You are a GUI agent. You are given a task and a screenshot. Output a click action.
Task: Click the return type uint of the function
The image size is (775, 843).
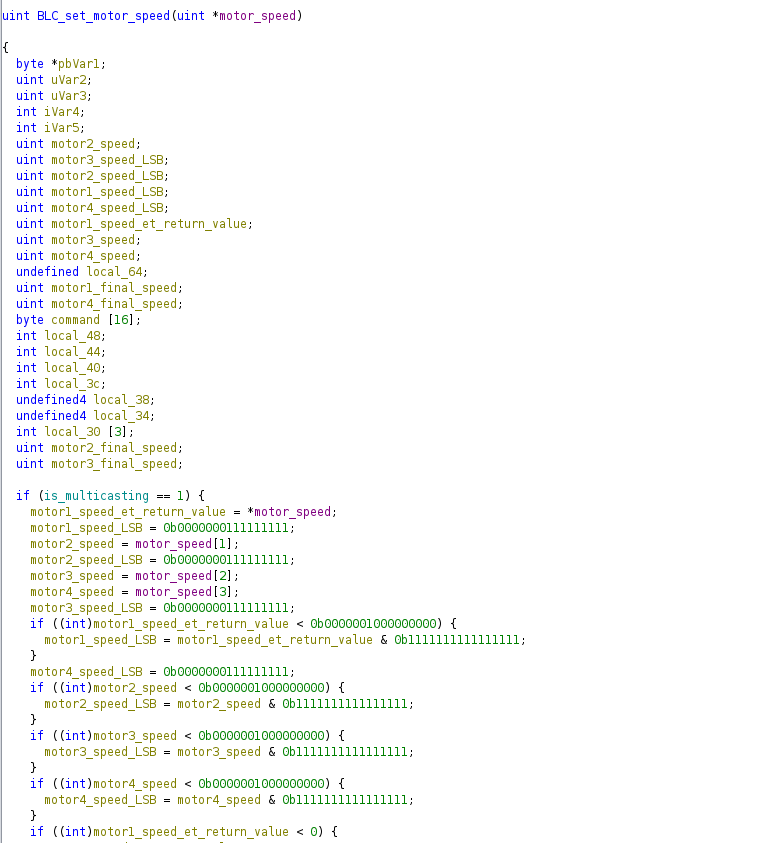[16, 16]
